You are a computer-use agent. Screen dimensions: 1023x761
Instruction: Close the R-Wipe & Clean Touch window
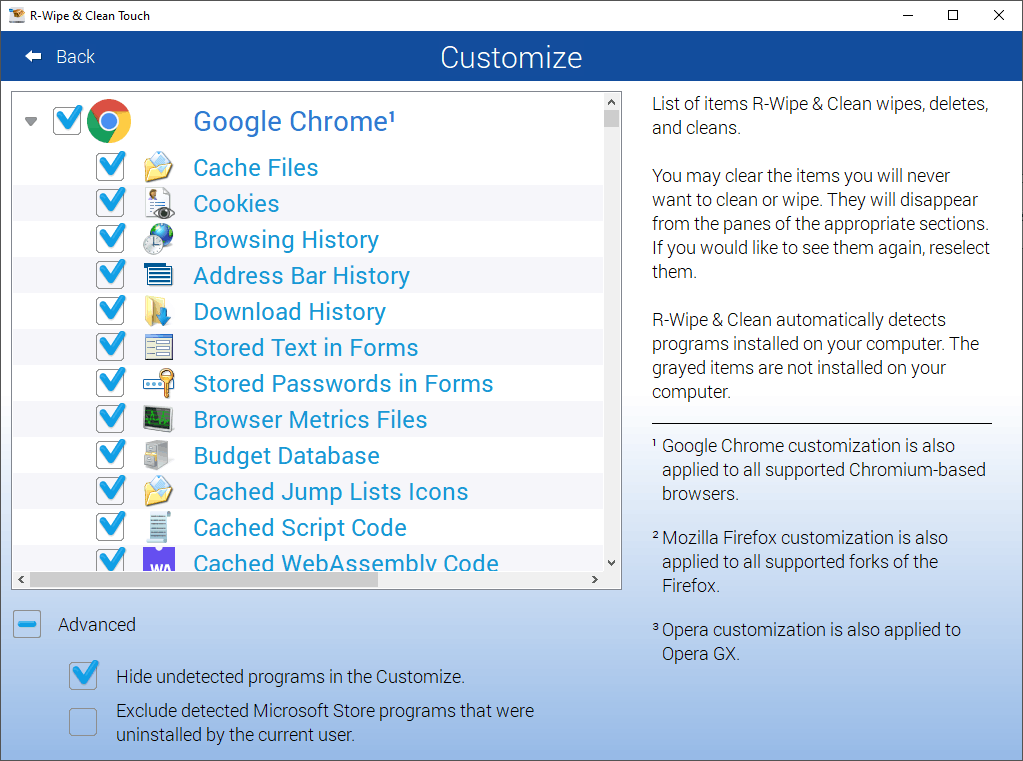[x=999, y=15]
